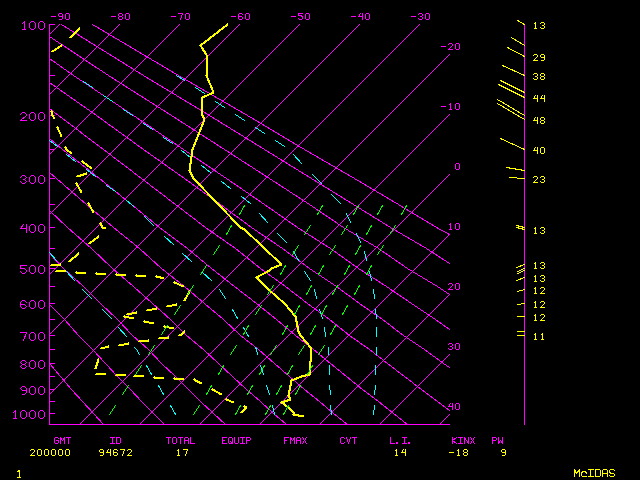Image resolution: width=640 pixels, height=480 pixels.
Task: Click the 500 pressure level label
Action: coord(32,269)
